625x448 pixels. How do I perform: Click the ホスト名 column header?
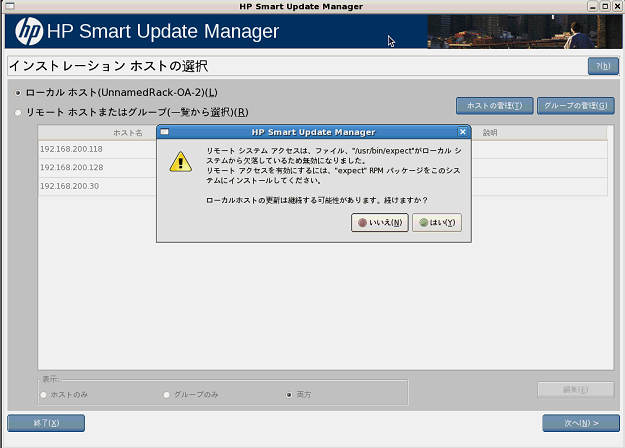click(128, 132)
